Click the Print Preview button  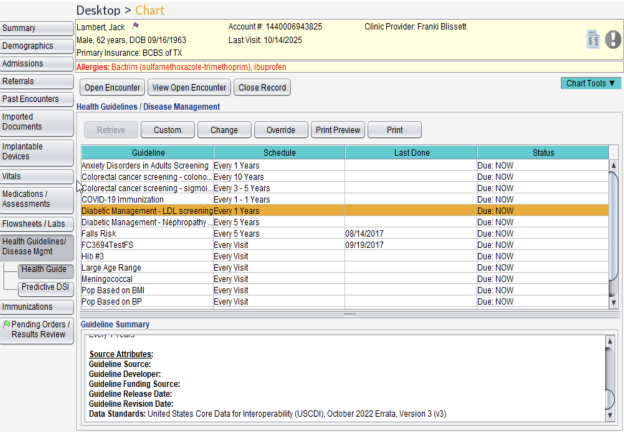[337, 130]
